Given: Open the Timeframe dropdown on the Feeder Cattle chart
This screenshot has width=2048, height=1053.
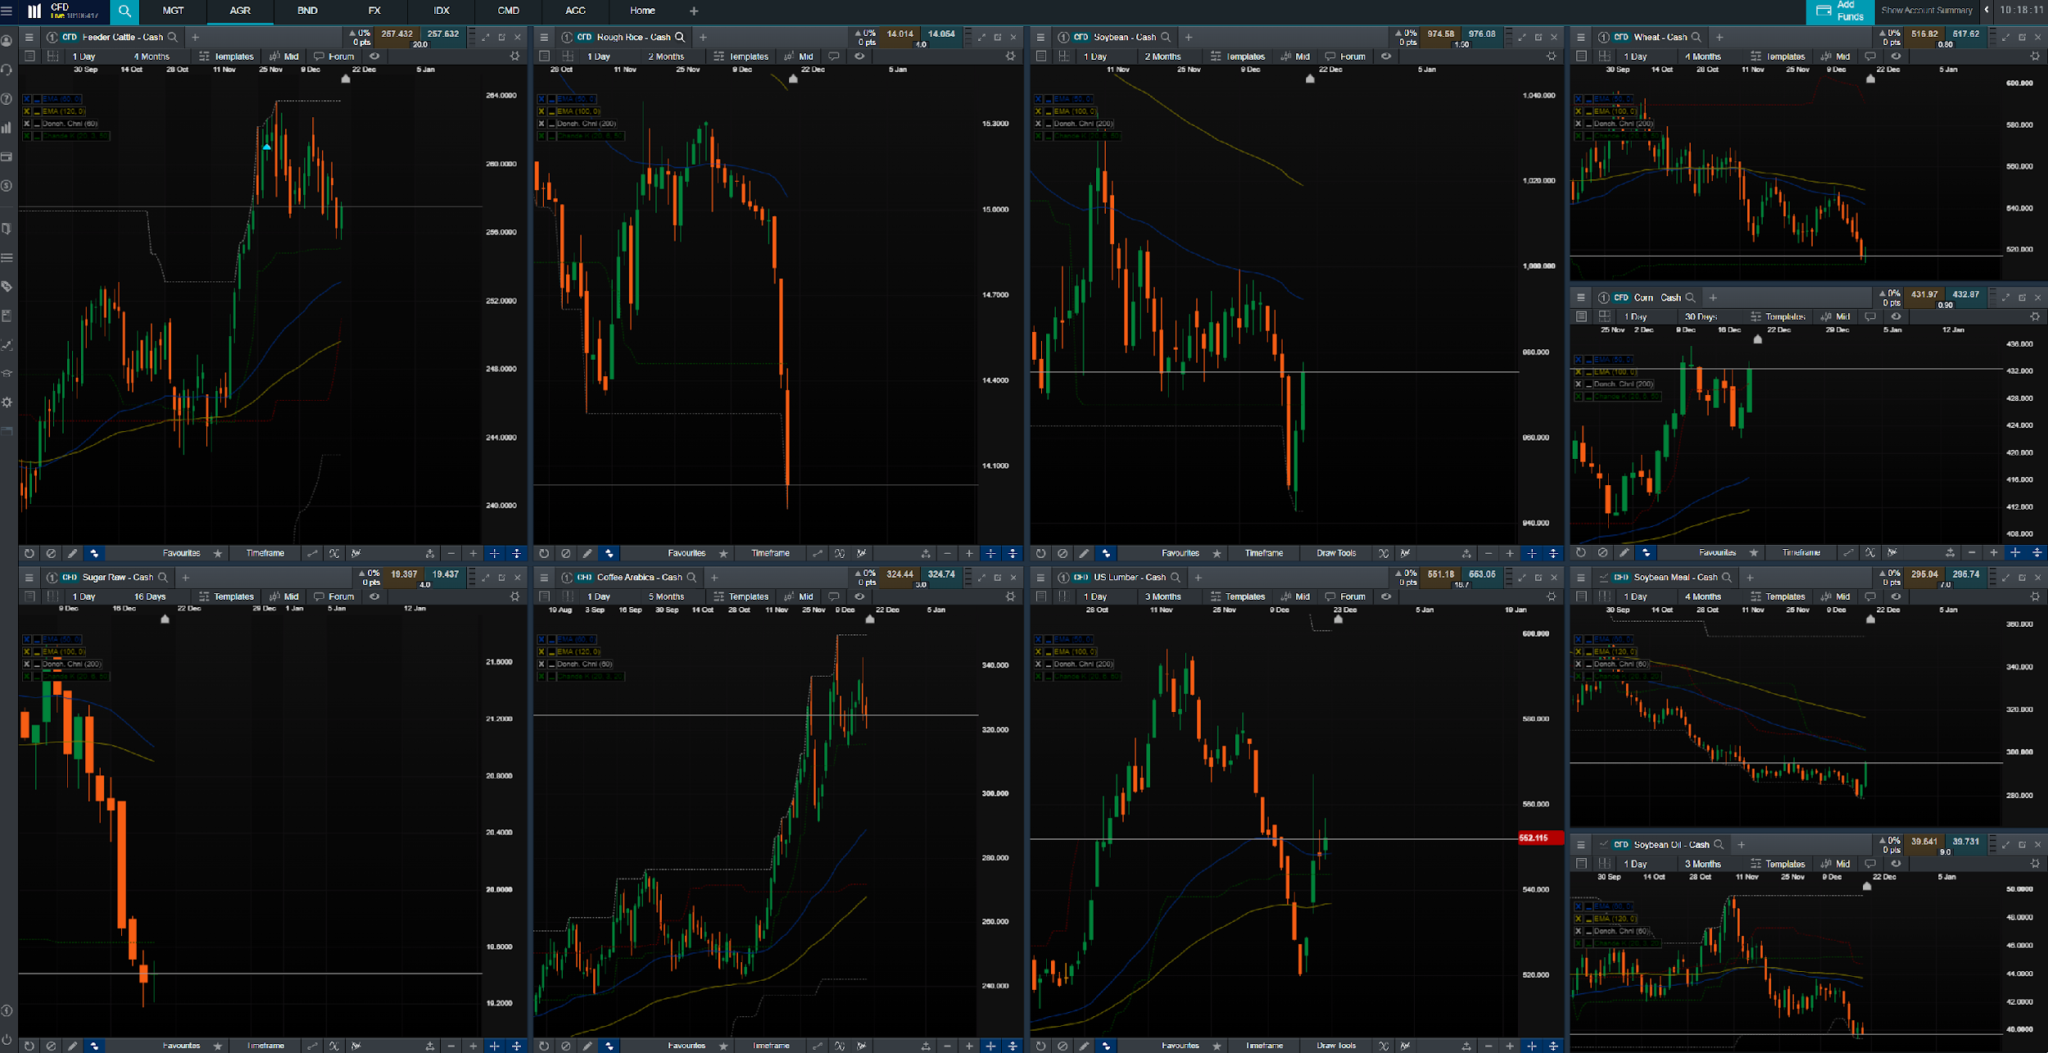Looking at the screenshot, I should [265, 553].
